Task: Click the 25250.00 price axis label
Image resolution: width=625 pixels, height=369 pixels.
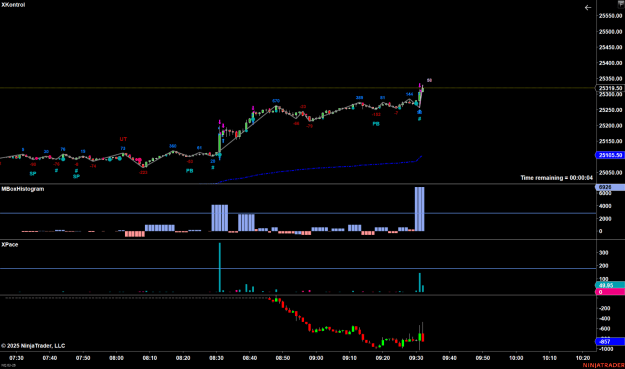Action: [610, 110]
